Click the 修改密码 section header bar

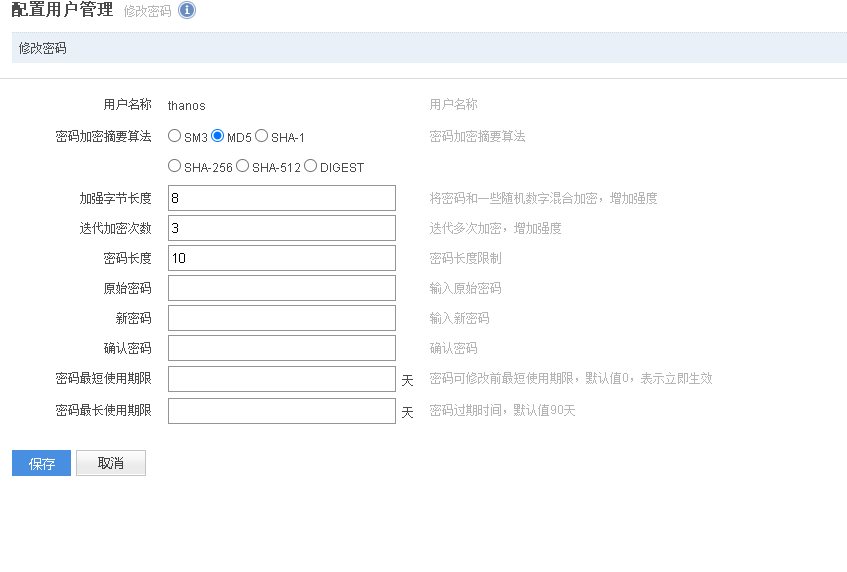429,48
